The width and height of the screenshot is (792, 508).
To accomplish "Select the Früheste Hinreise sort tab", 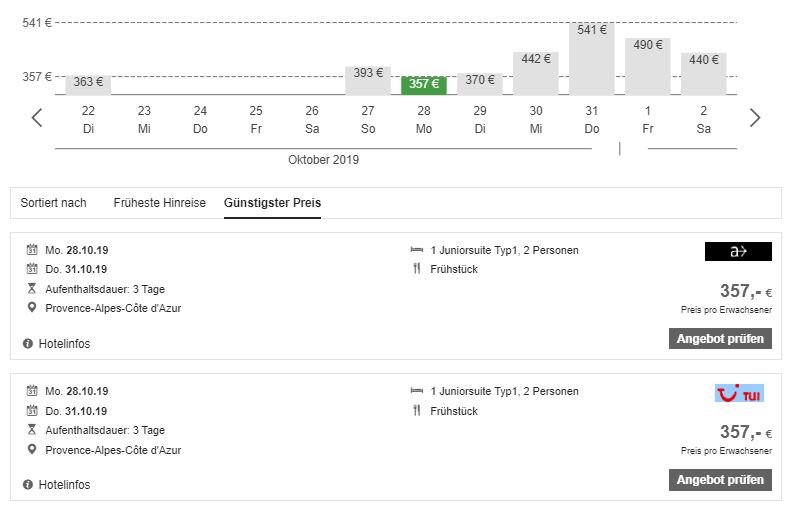I will click(159, 203).
